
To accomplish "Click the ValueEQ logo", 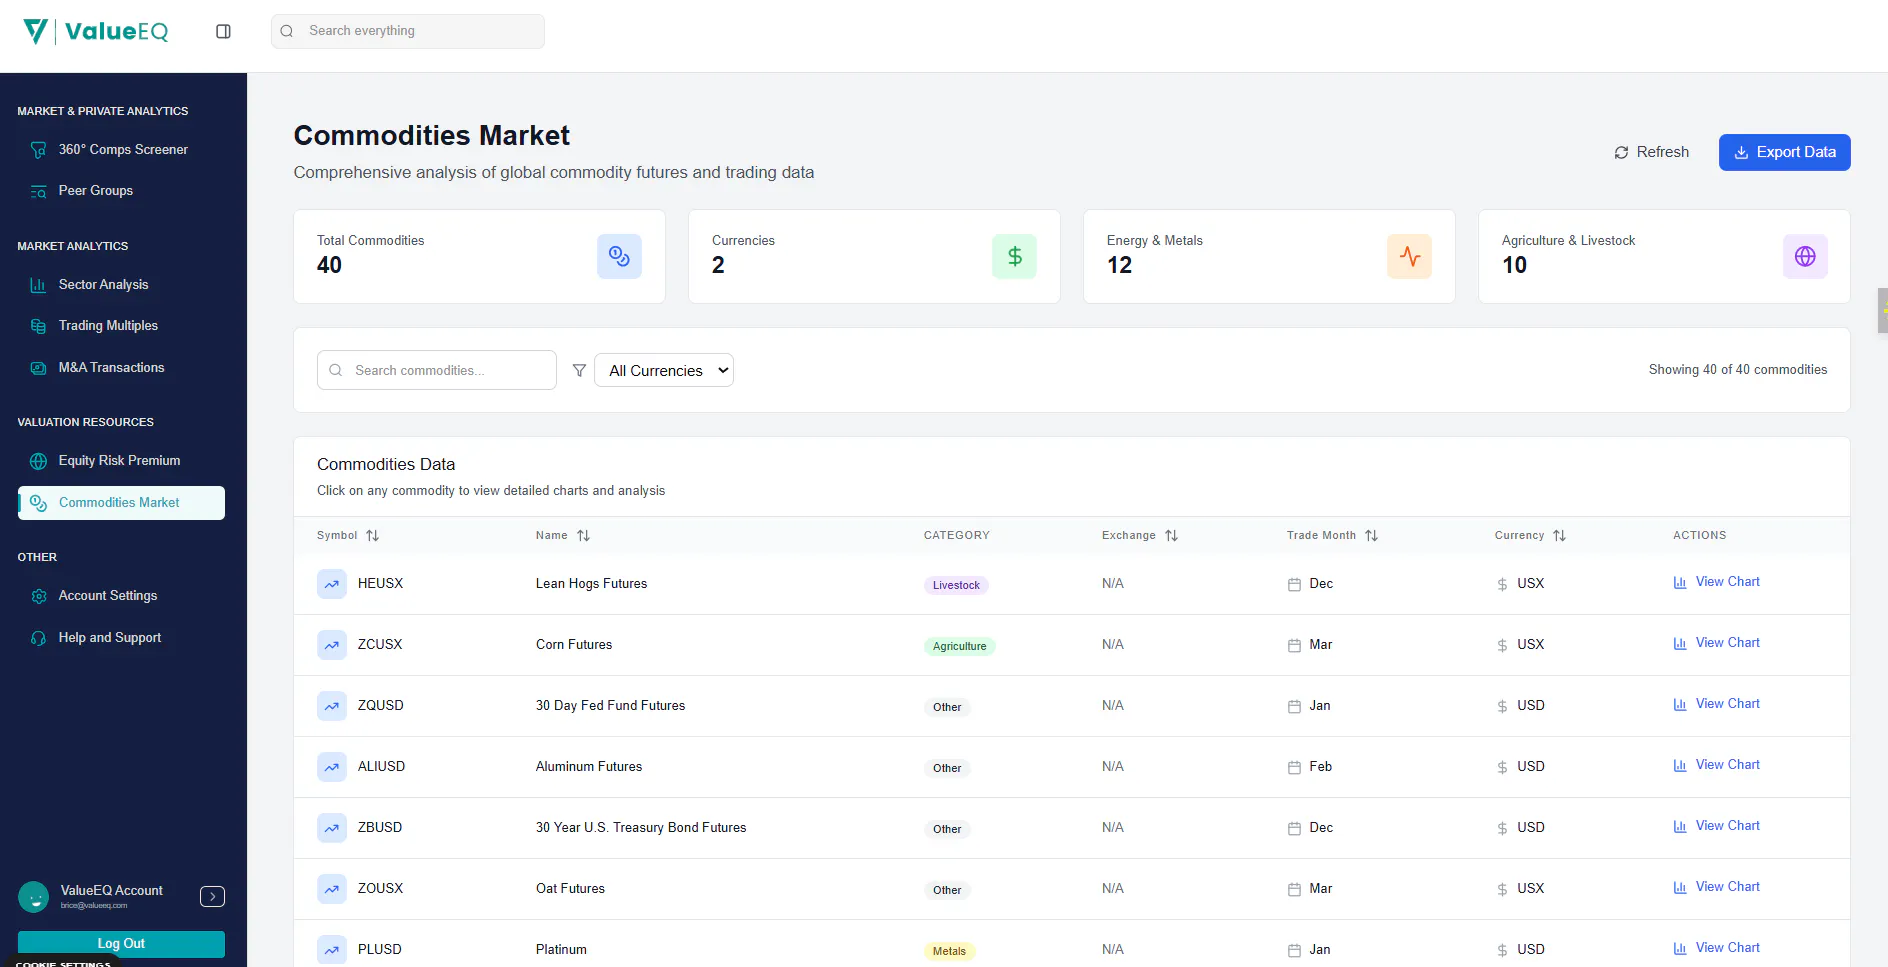I will point(96,31).
